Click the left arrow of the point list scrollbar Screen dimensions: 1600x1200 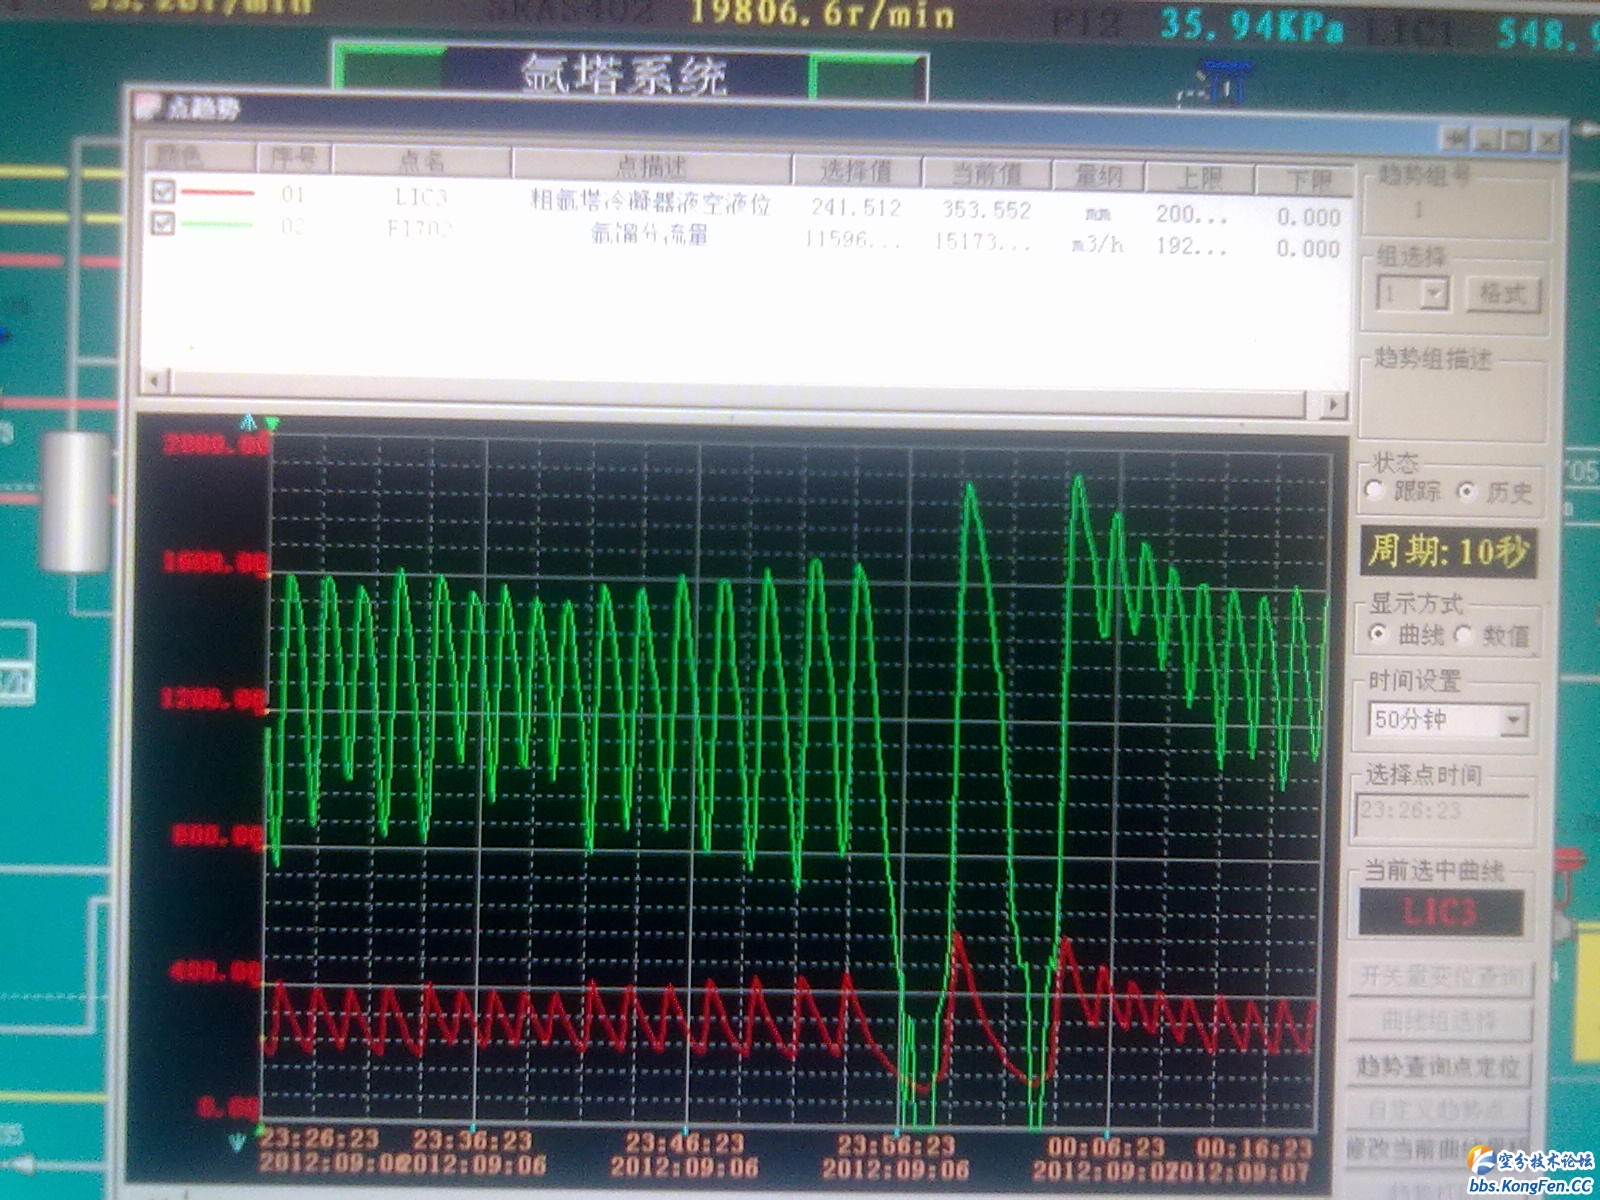pyautogui.click(x=154, y=381)
